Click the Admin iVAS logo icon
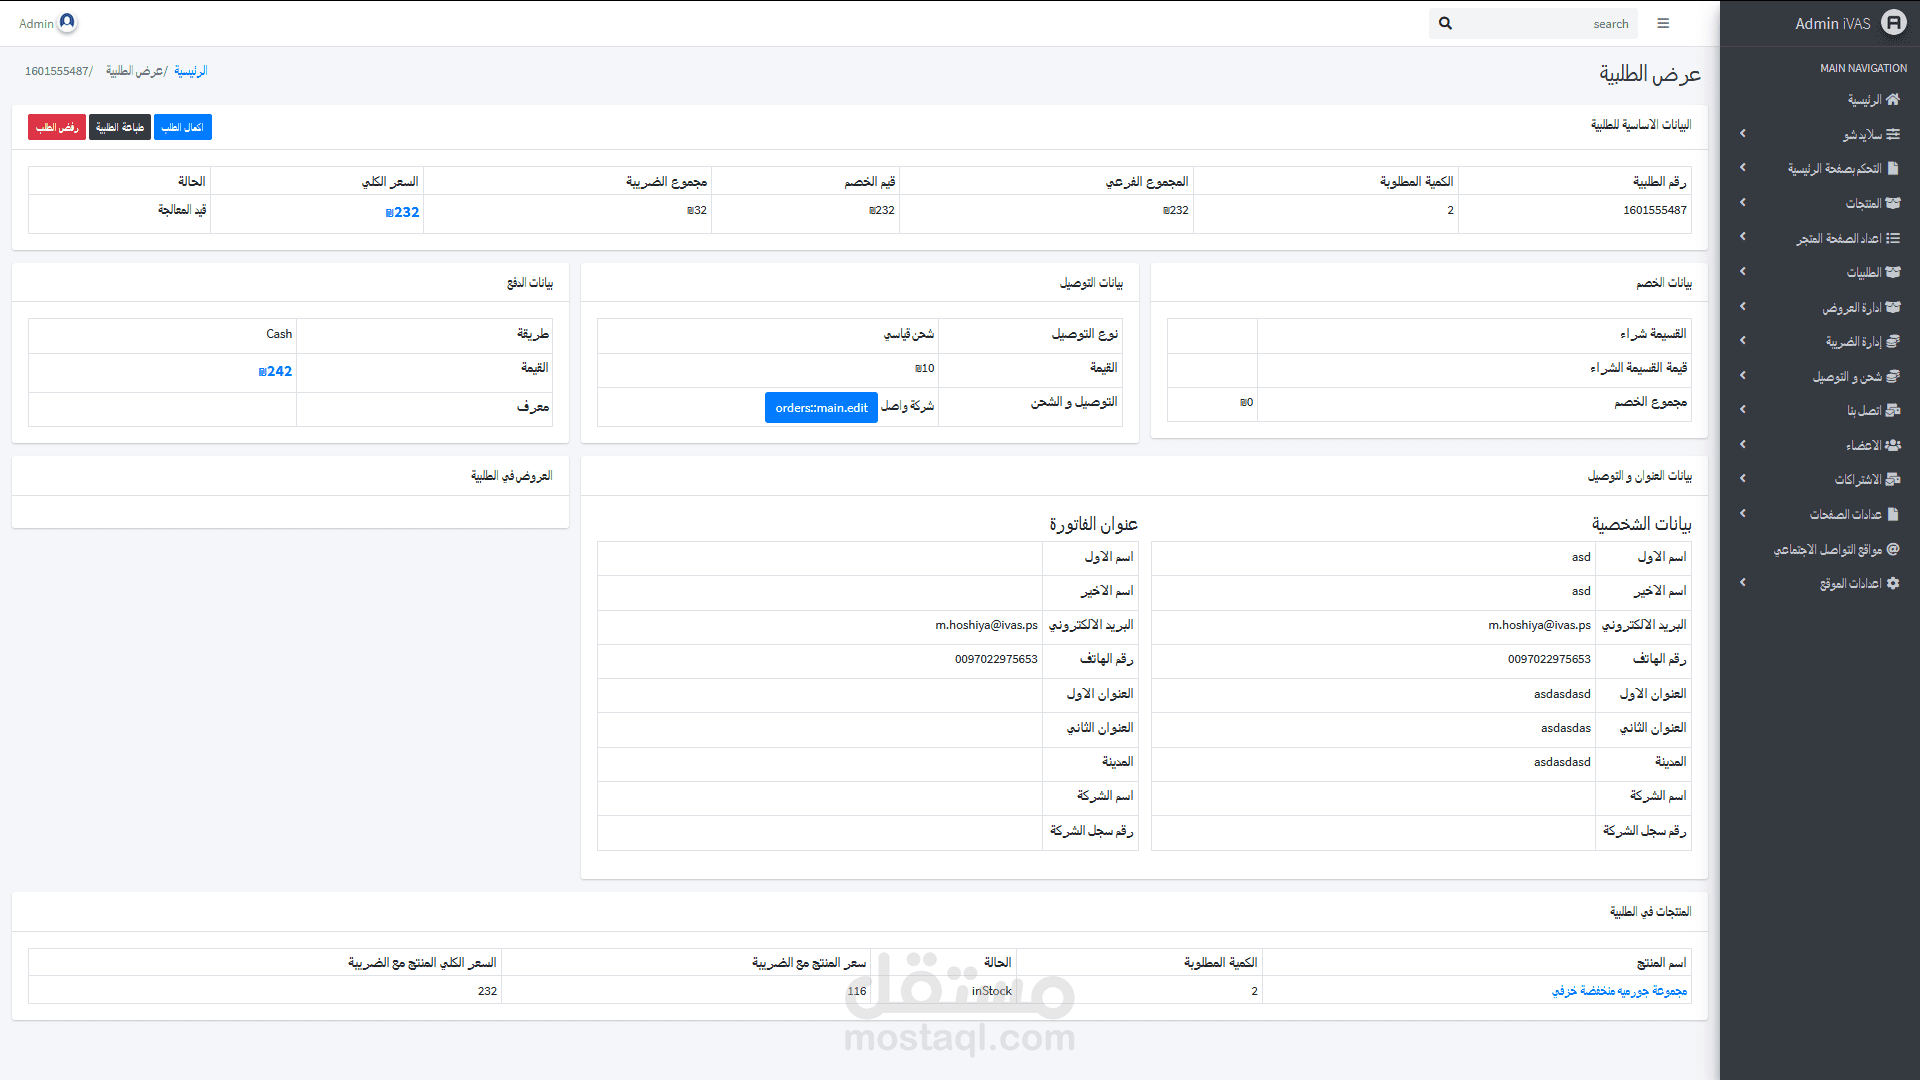The height and width of the screenshot is (1080, 1920). pos(1893,23)
